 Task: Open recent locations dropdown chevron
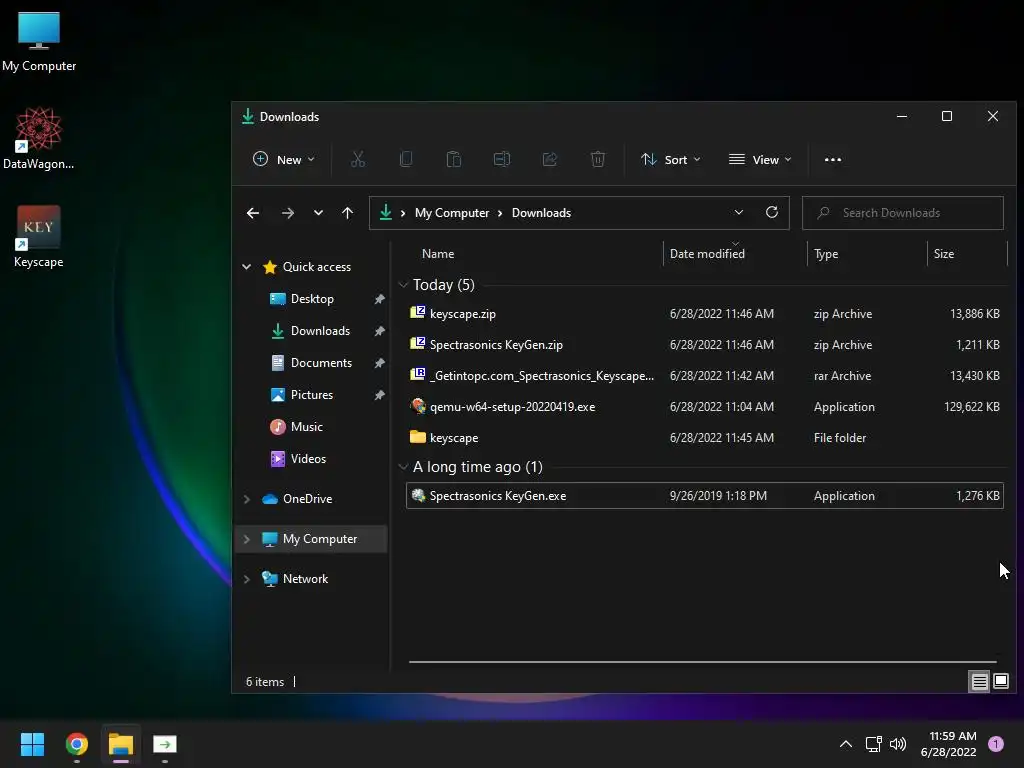(x=318, y=213)
